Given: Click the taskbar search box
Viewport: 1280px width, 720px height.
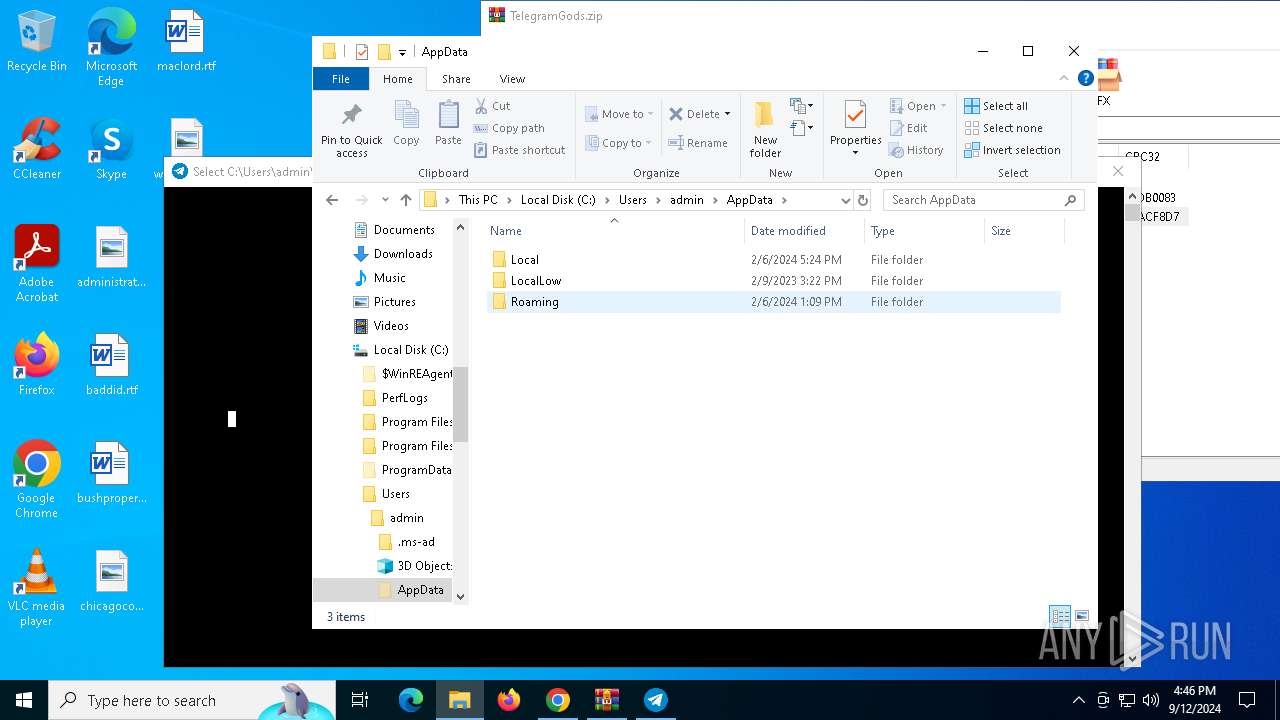Looking at the screenshot, I should click(192, 700).
